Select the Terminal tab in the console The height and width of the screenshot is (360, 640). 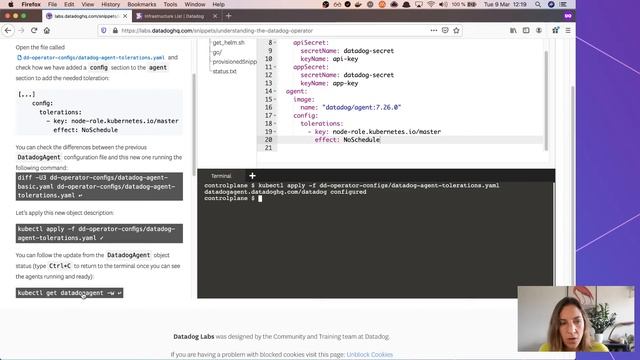point(221,176)
